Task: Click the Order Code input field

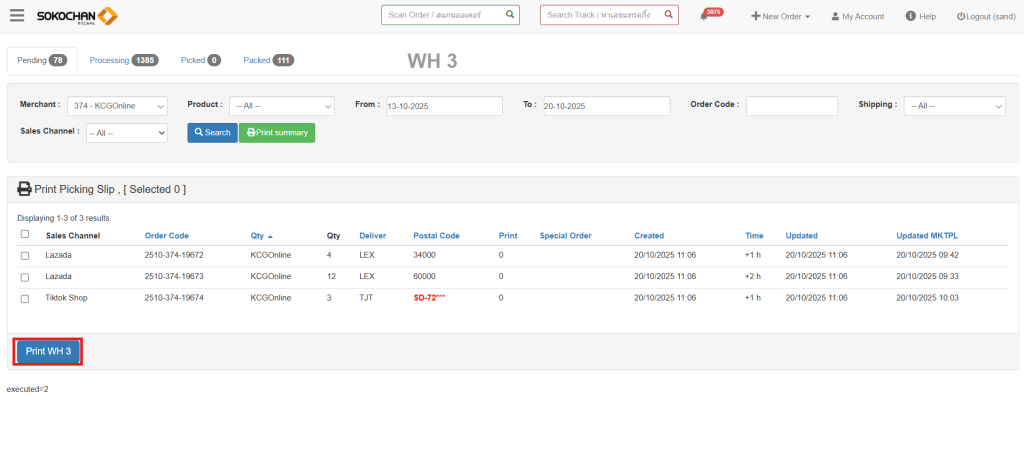Action: pyautogui.click(x=791, y=106)
